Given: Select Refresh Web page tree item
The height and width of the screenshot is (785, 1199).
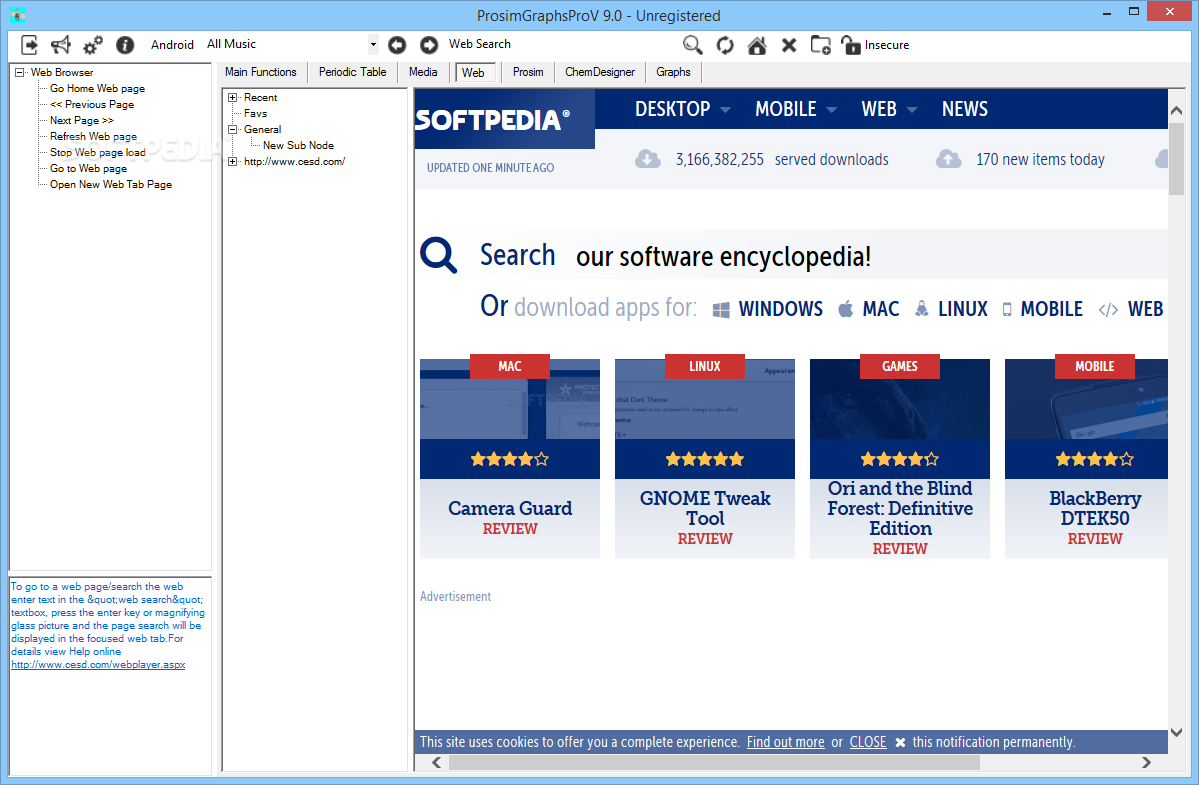Looking at the screenshot, I should 93,137.
